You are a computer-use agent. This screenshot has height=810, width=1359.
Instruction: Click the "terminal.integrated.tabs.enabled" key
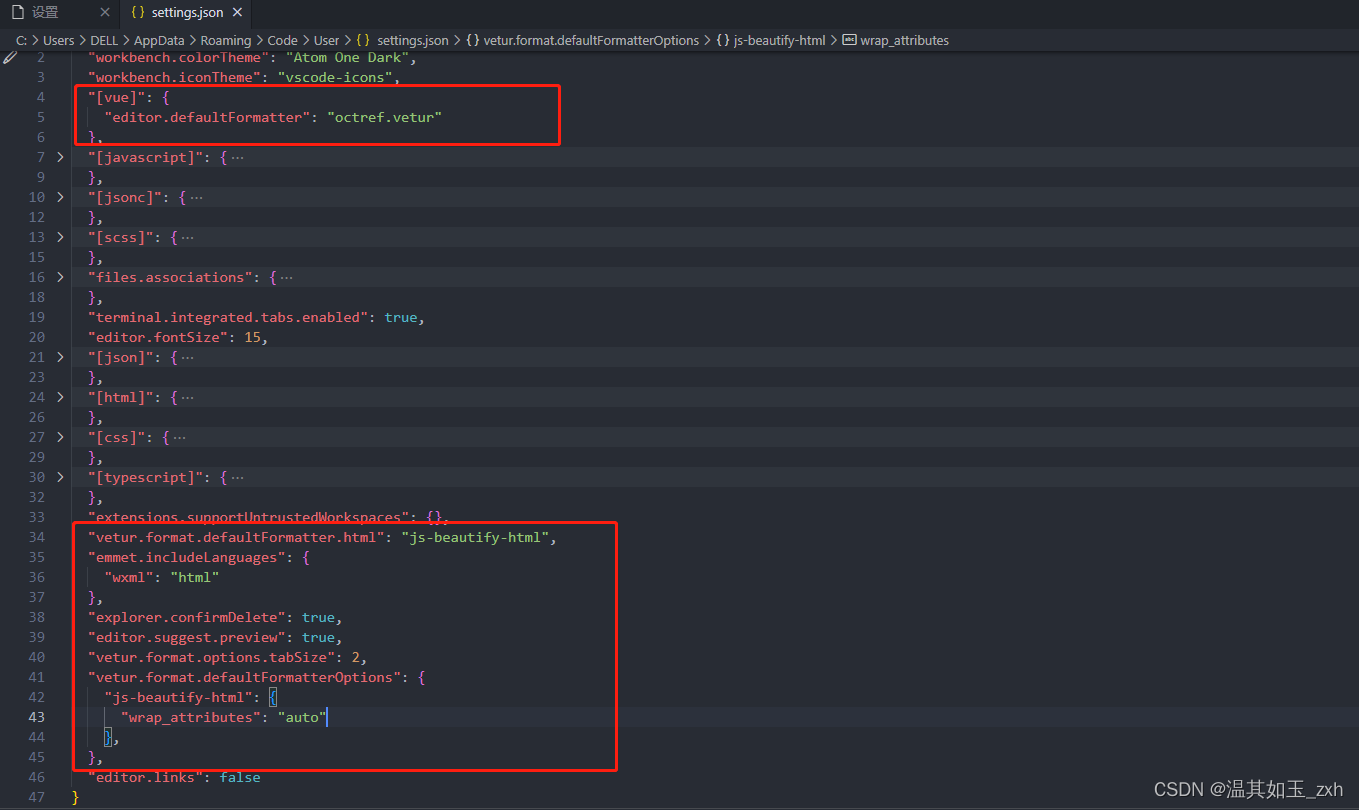click(x=228, y=317)
